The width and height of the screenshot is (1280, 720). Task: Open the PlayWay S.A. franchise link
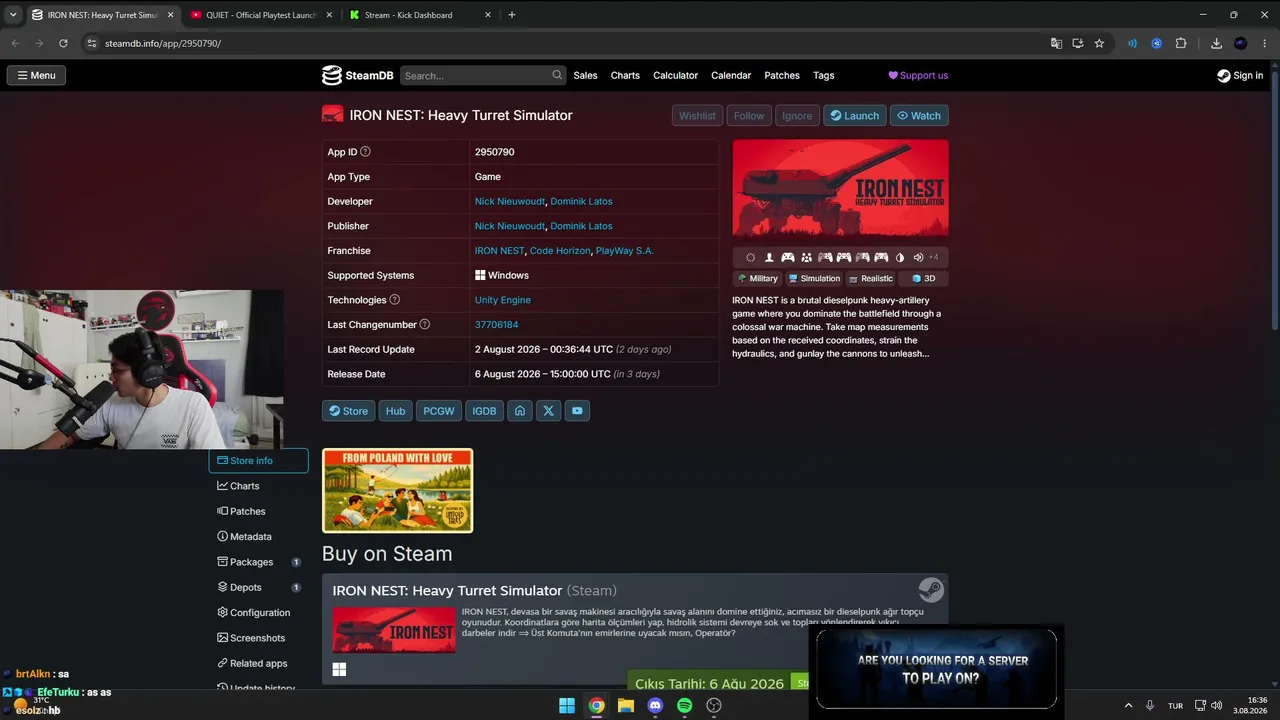tap(625, 251)
